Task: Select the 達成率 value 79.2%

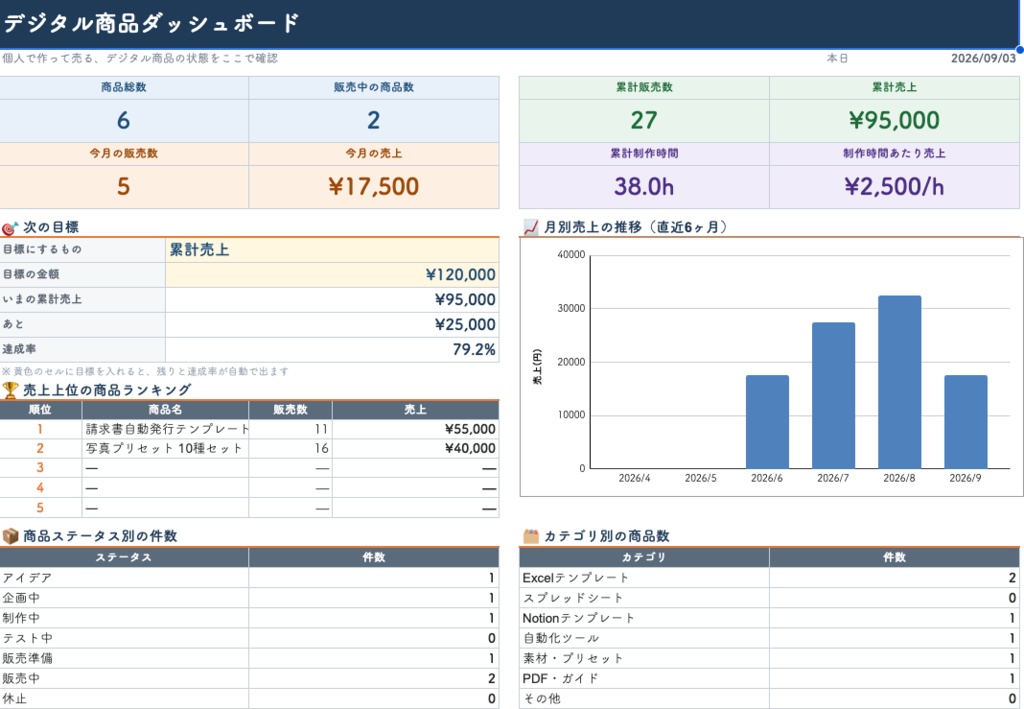Action: tap(332, 349)
